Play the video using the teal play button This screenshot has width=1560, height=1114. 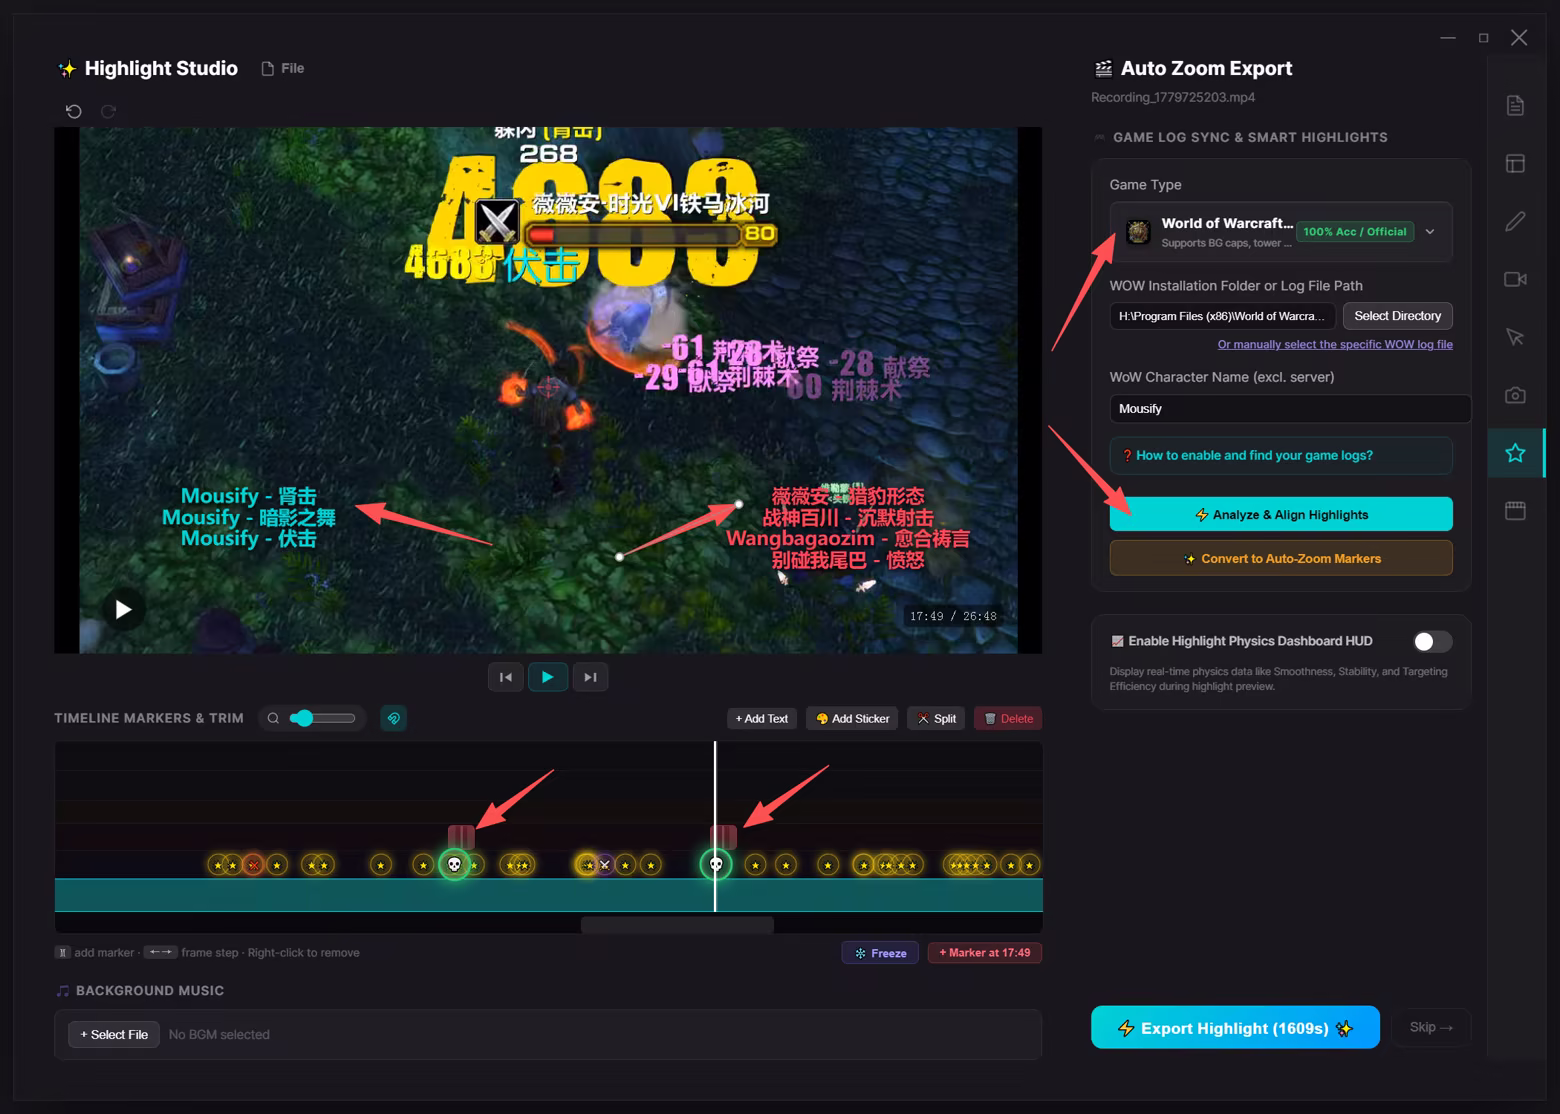tap(548, 677)
